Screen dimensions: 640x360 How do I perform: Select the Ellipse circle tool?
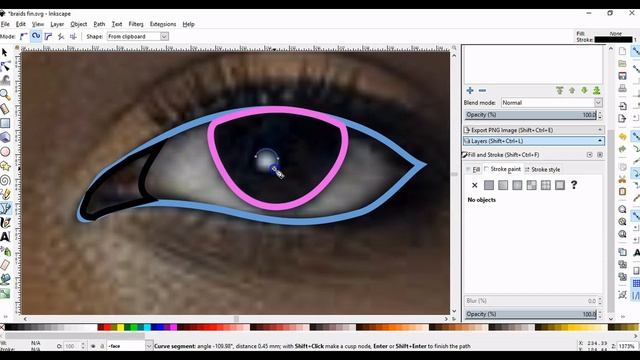tap(5, 152)
